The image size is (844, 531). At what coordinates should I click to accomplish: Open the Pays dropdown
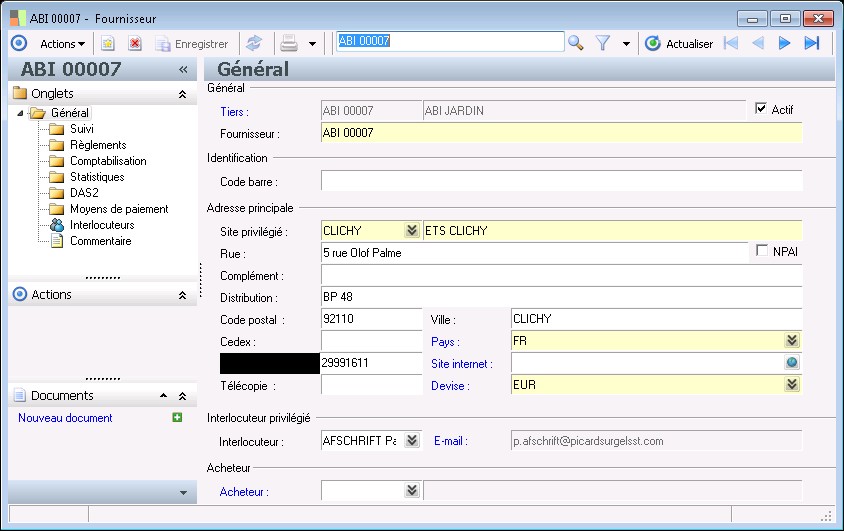point(791,341)
